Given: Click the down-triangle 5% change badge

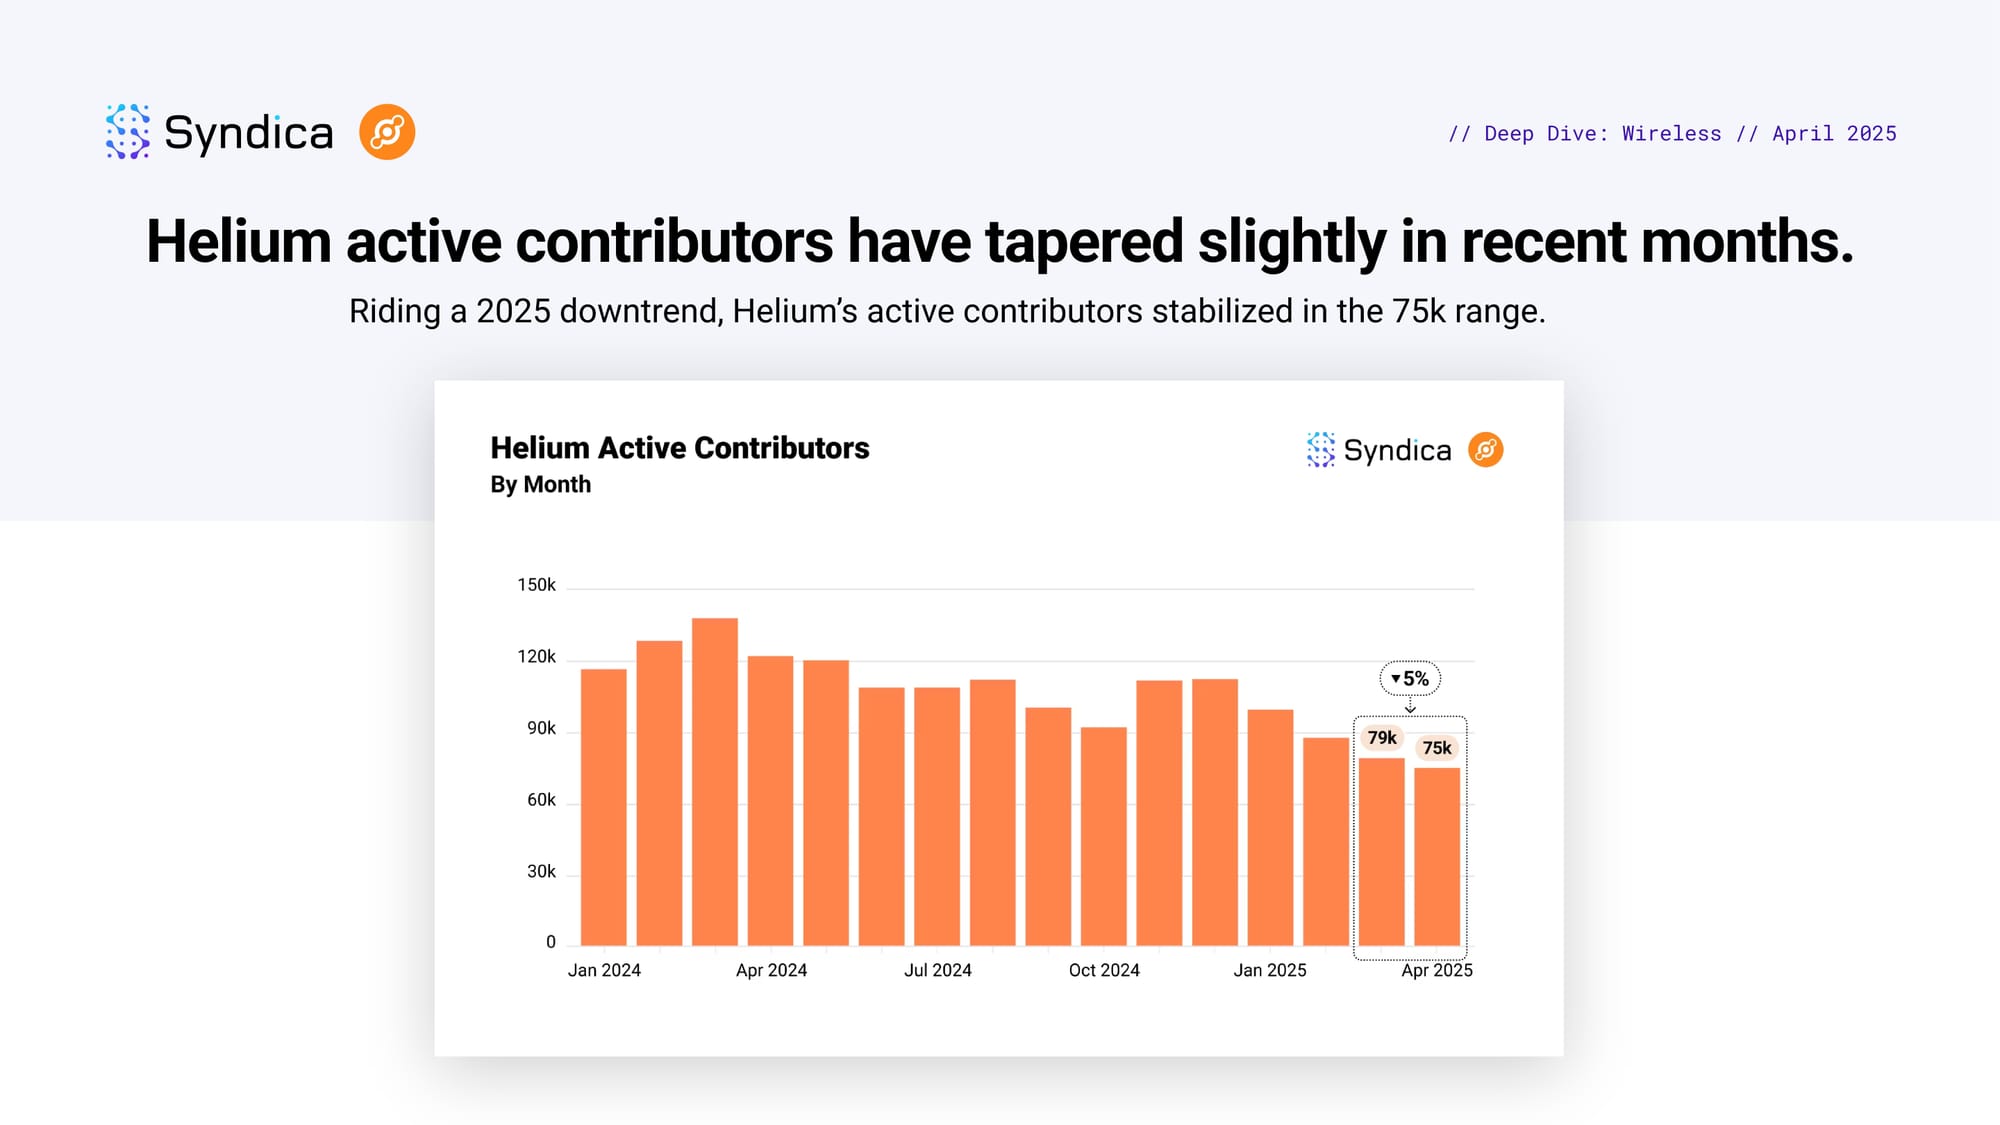Looking at the screenshot, I should [x=1410, y=679].
